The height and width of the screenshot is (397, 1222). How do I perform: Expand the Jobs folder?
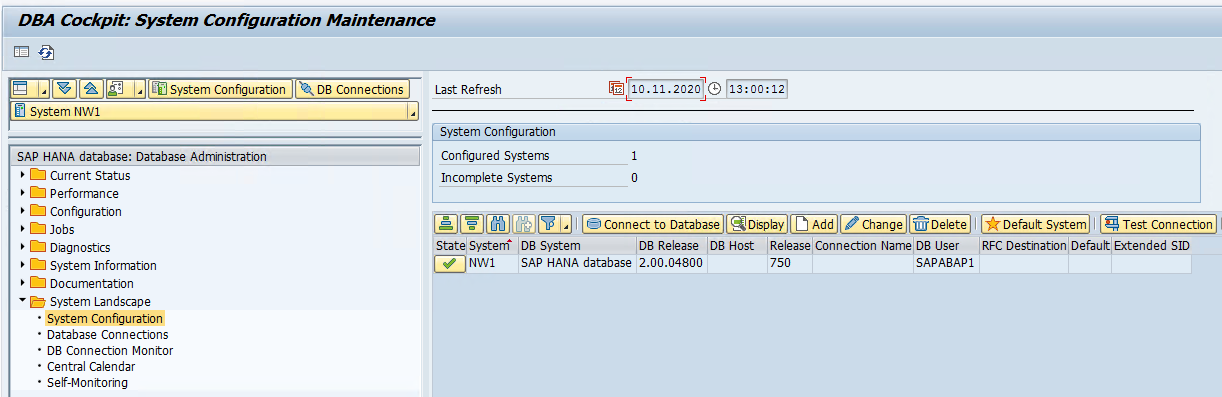22,229
